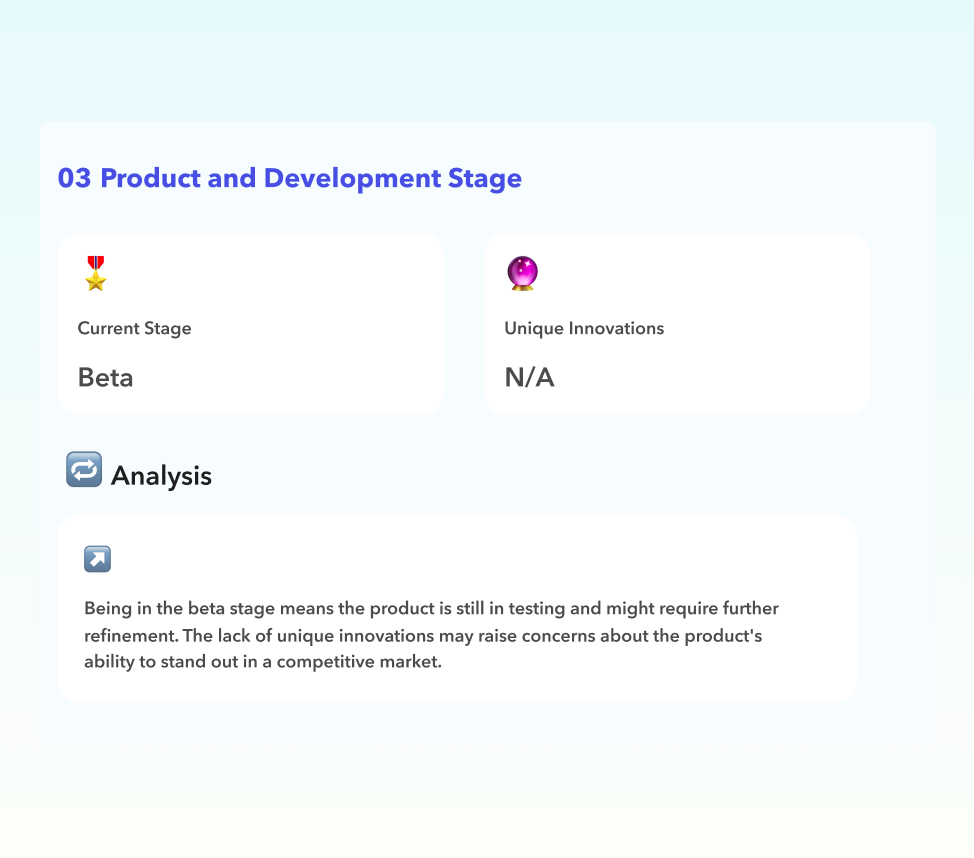Click the '03' number in the heading
The width and height of the screenshot is (974, 858).
[74, 178]
